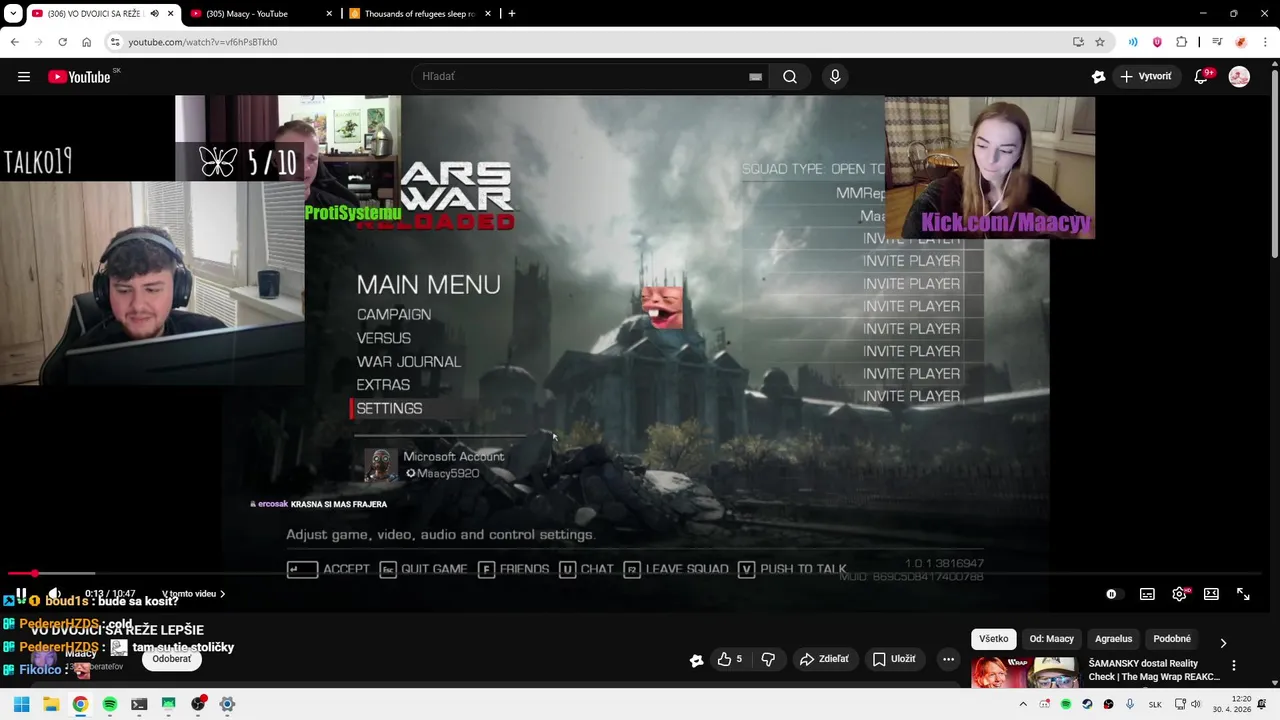Screen dimensions: 1280x720
Task: Open a new browser tab
Action: pos(512,14)
